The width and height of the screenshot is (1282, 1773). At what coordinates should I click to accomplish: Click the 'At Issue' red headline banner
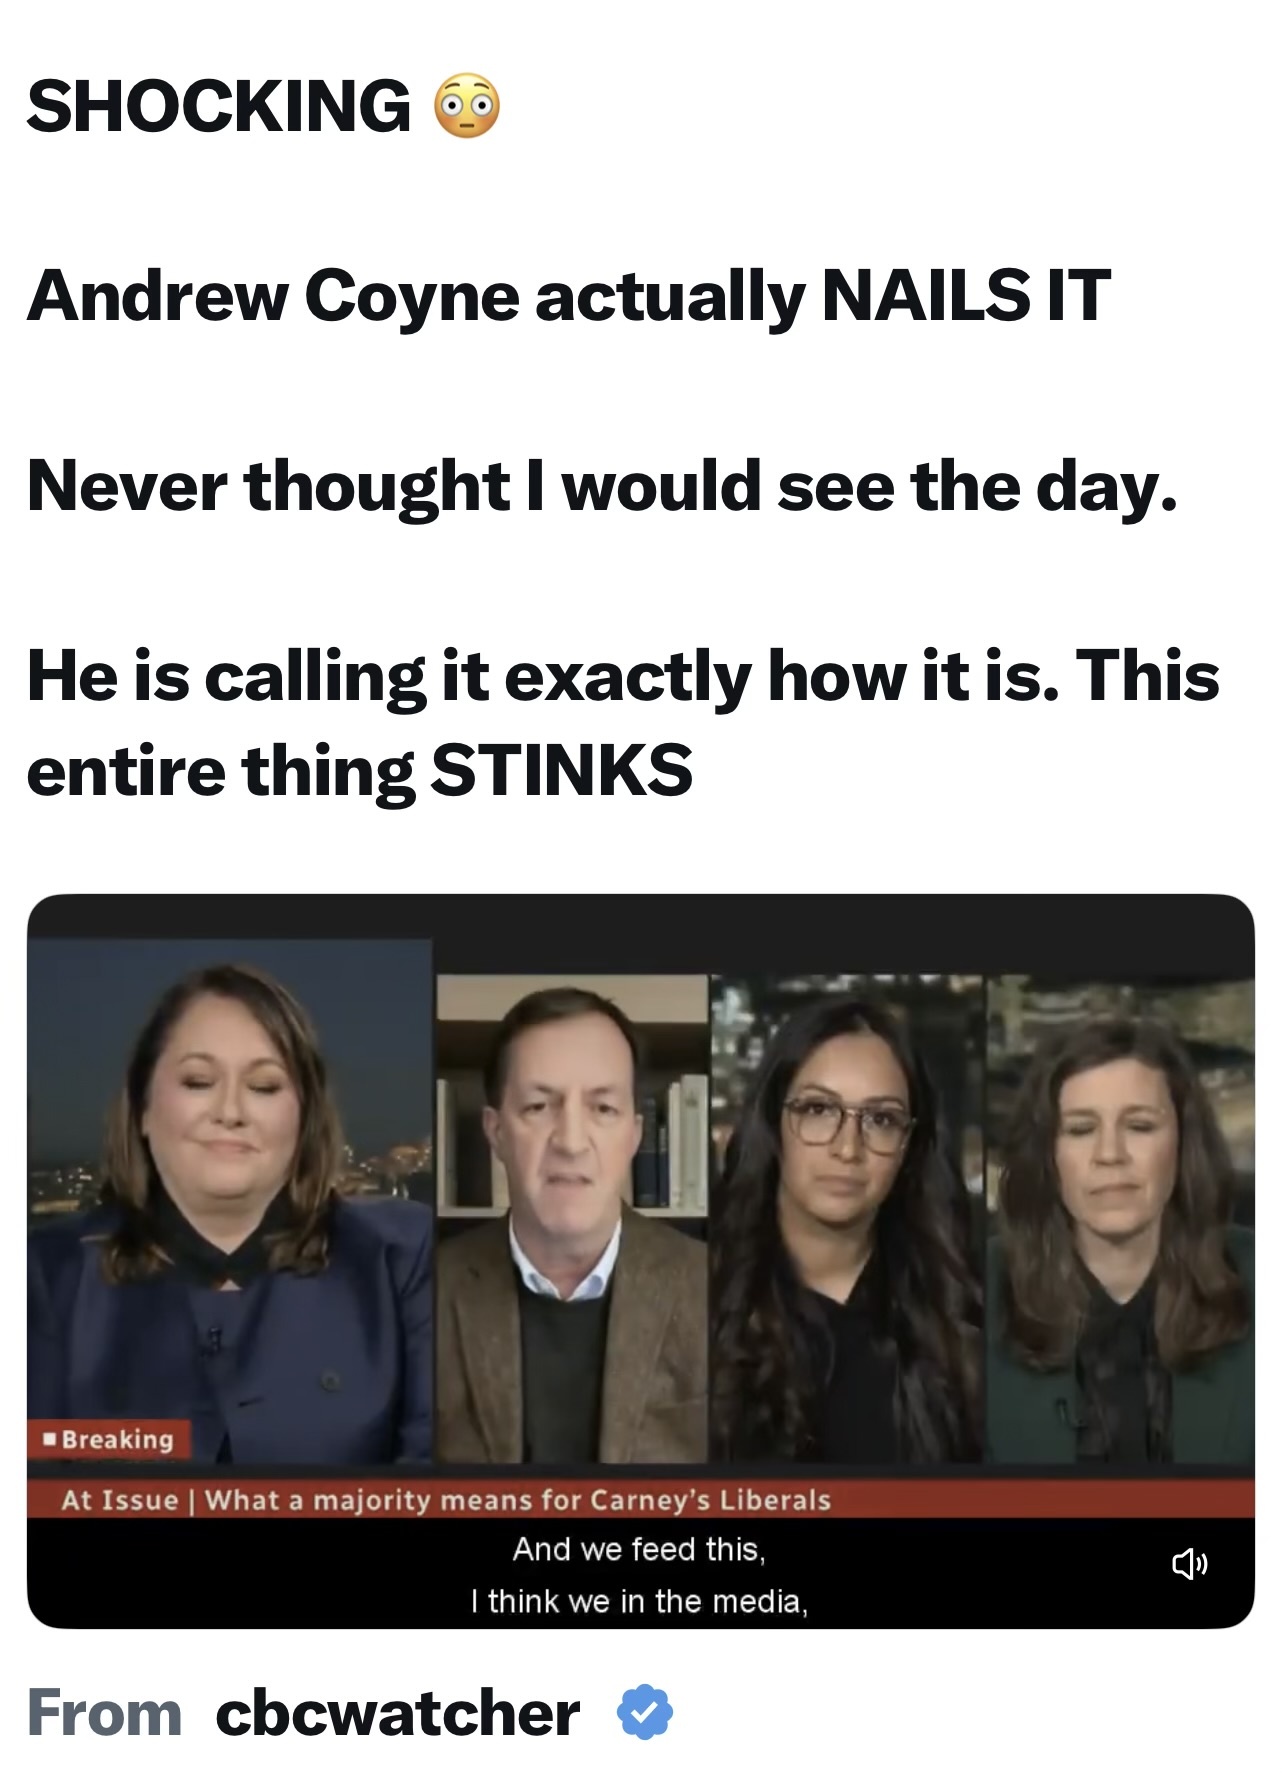640,1499
